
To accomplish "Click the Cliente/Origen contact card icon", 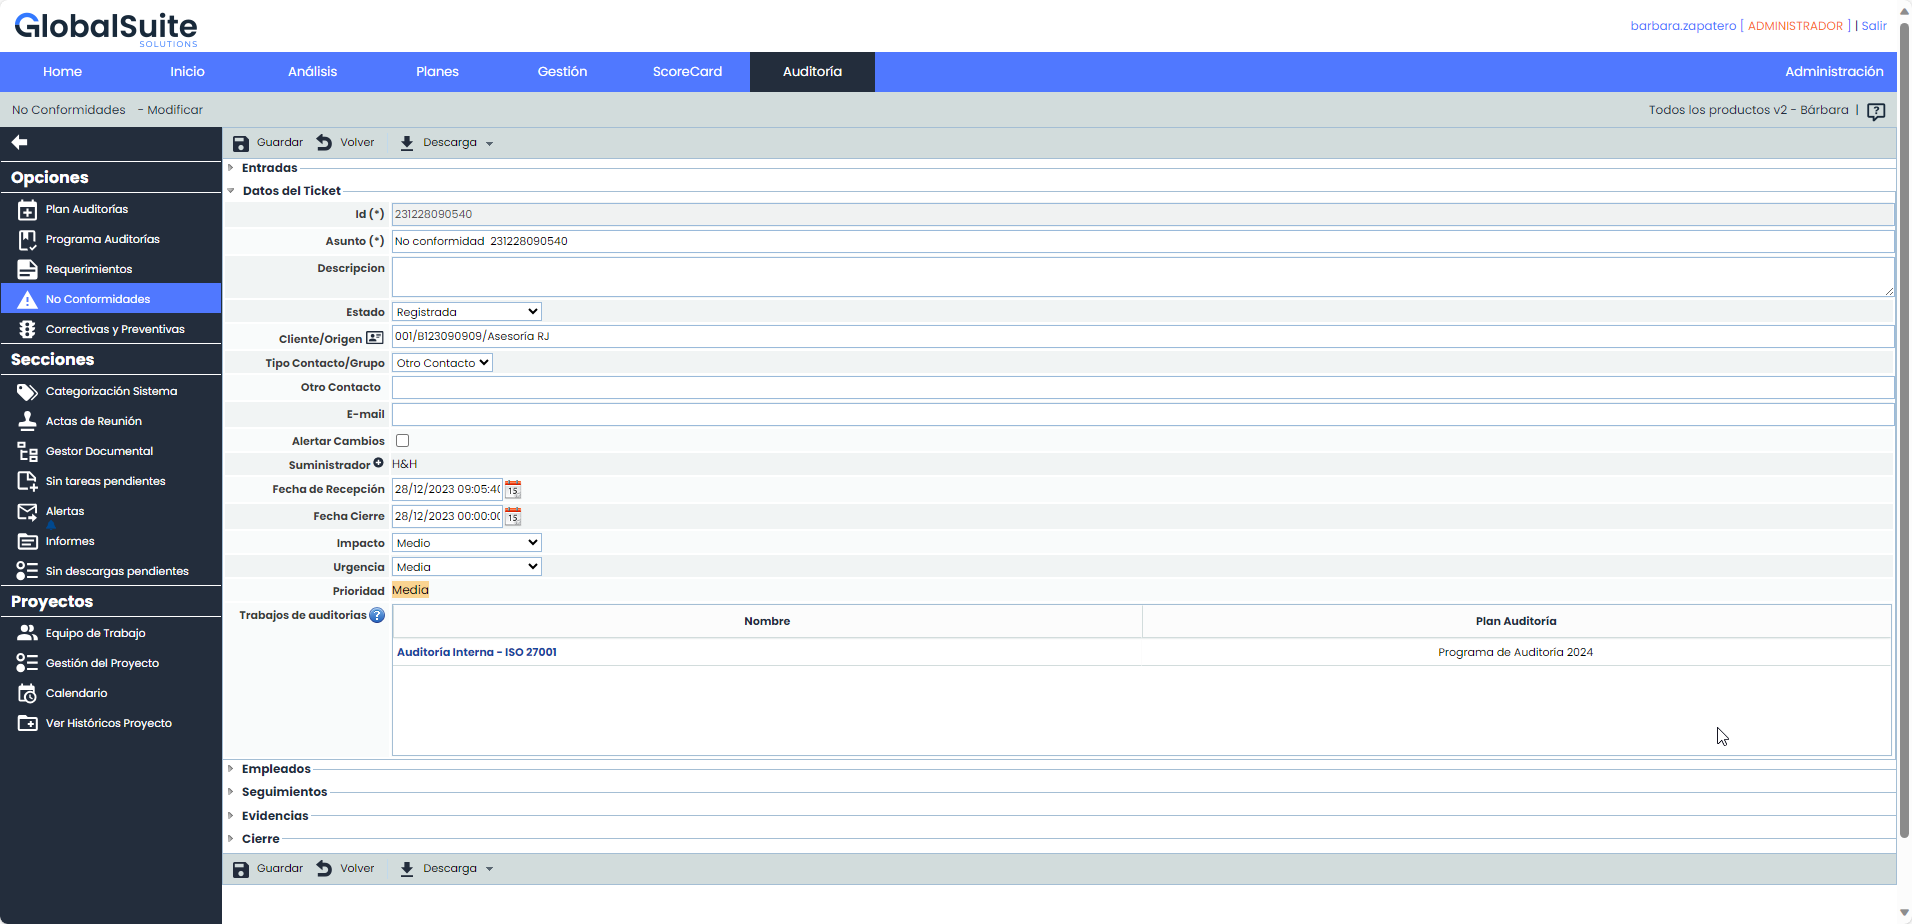I will (374, 338).
